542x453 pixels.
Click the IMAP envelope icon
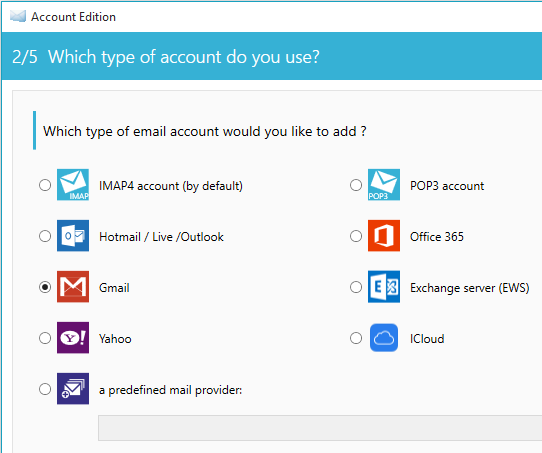click(73, 185)
